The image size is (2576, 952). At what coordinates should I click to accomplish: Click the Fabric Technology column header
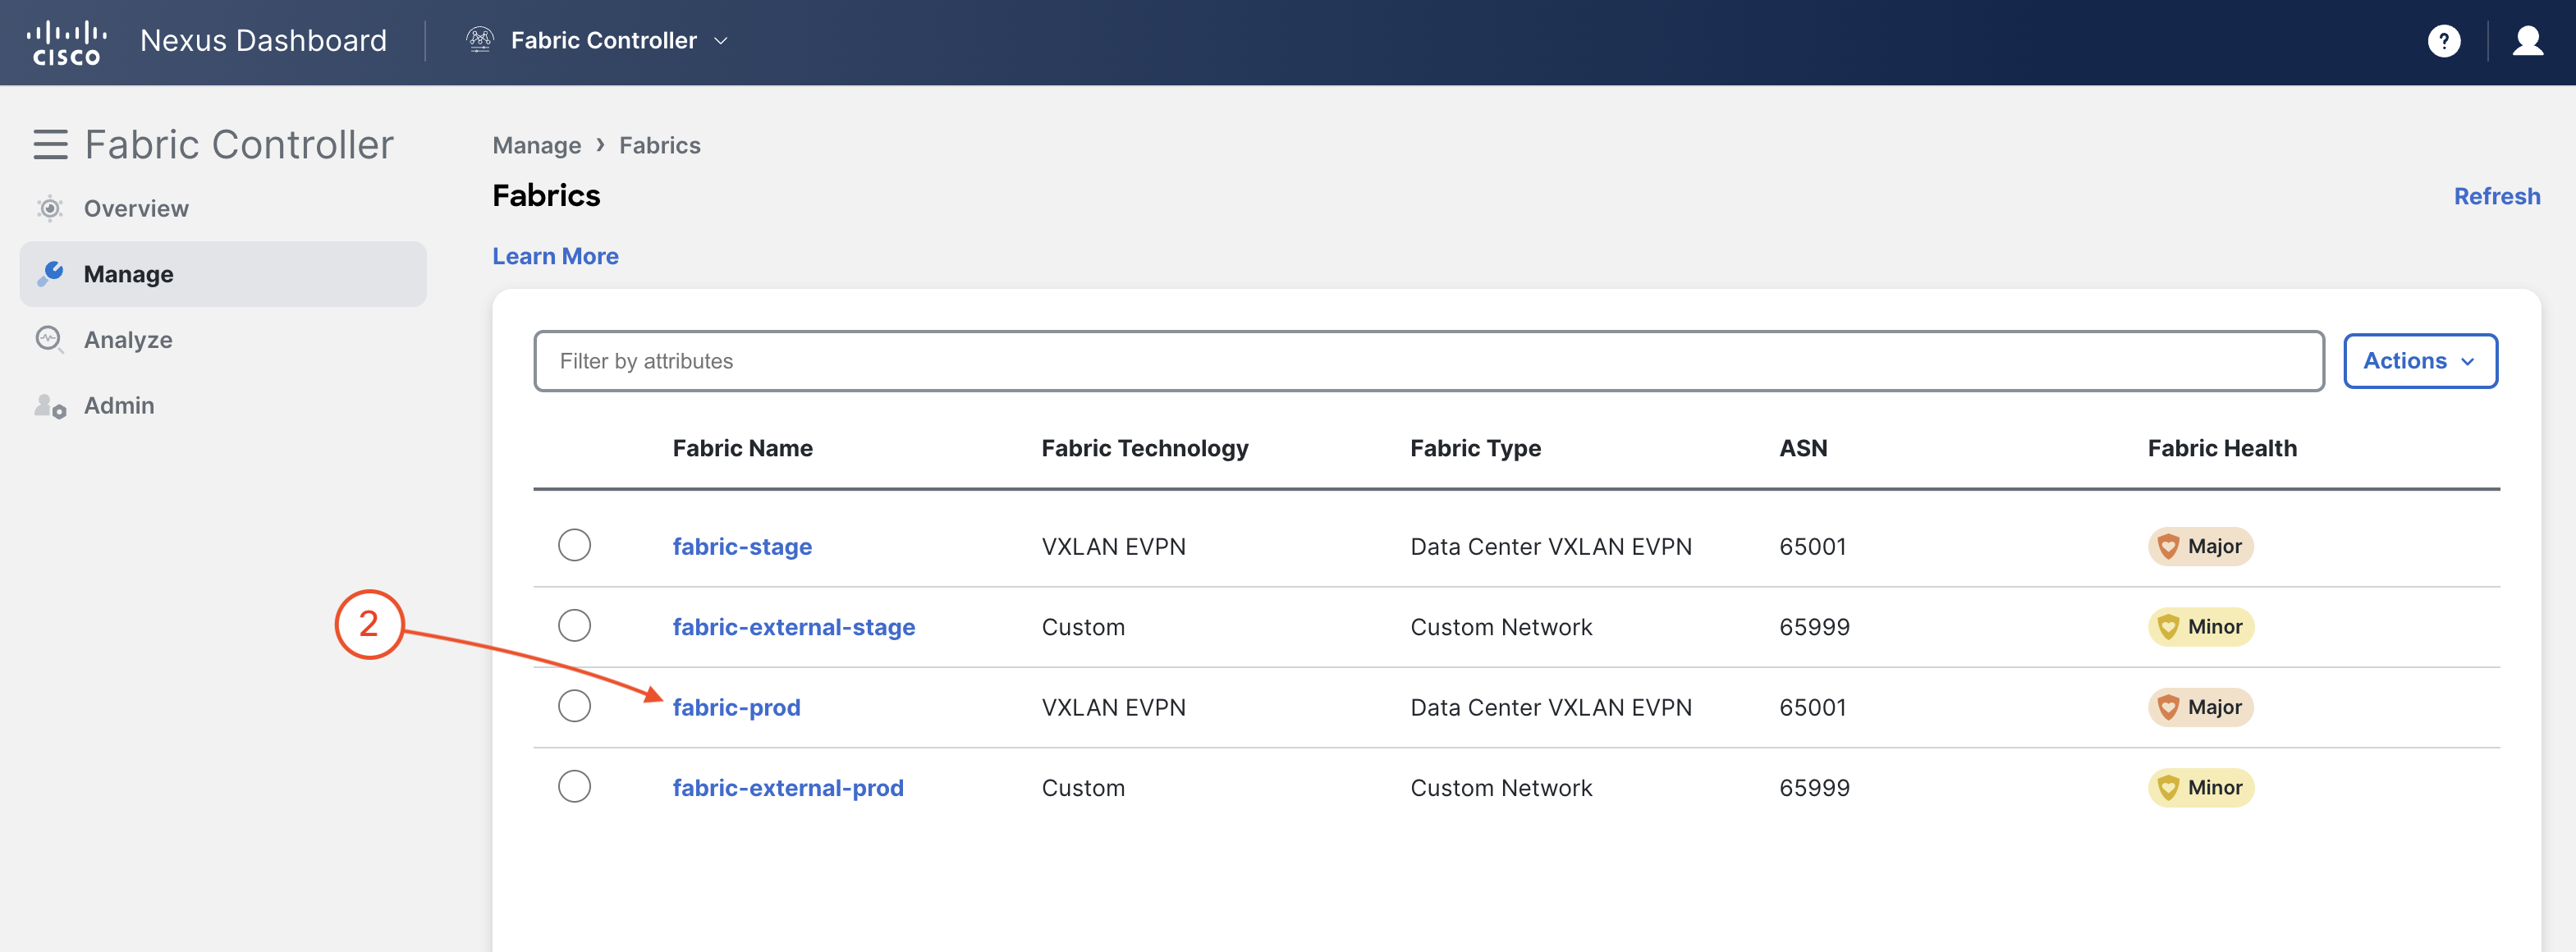click(x=1145, y=448)
